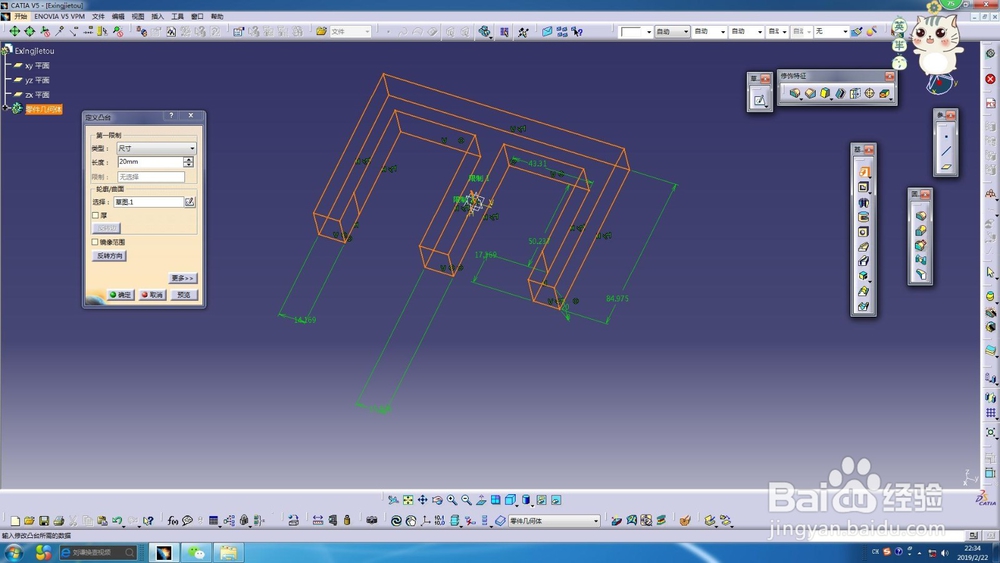Open the 工具 tools menu
Viewport: 1000px width, 563px height.
[x=177, y=16]
